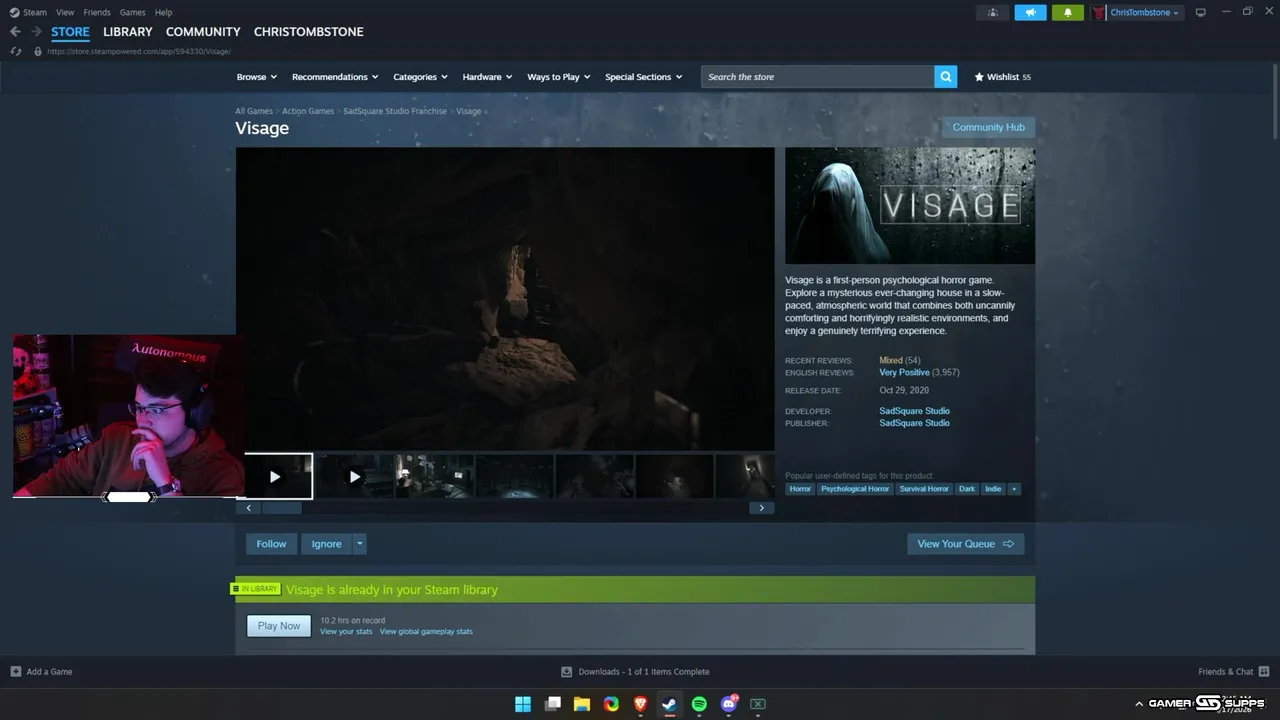Open View global gameplay stats link
Screen dimensions: 1280x720
coord(426,632)
